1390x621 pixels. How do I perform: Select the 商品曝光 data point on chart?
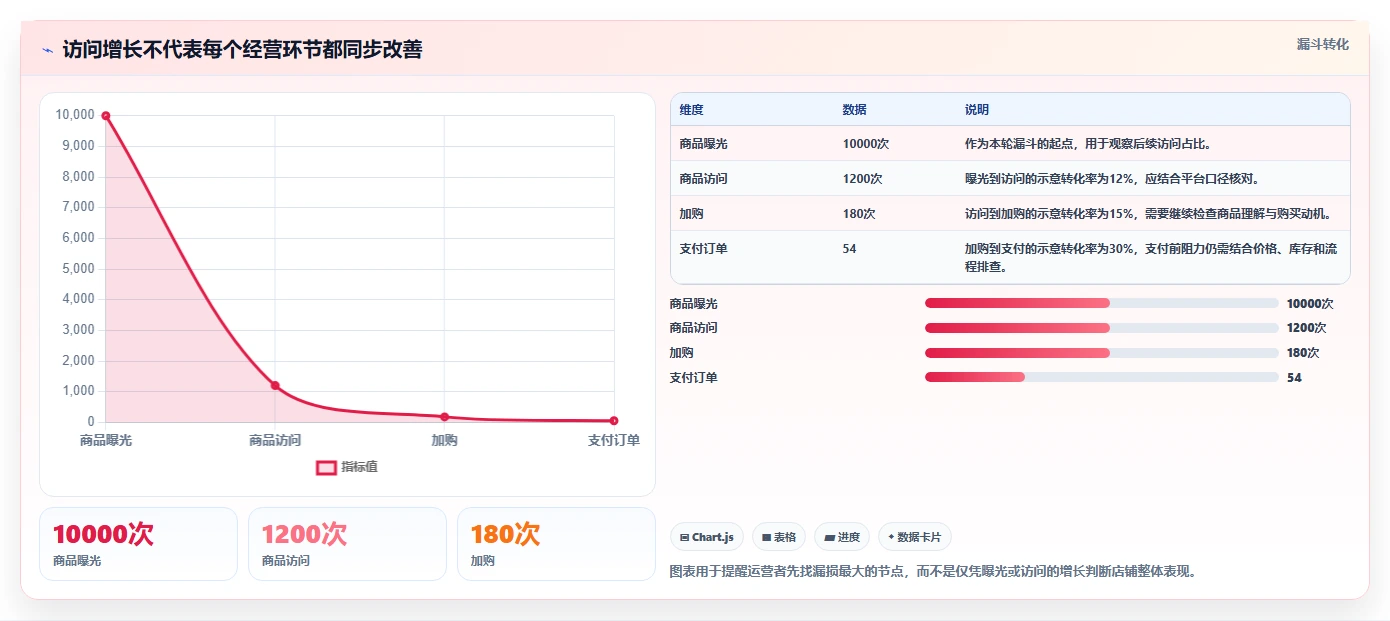[105, 116]
